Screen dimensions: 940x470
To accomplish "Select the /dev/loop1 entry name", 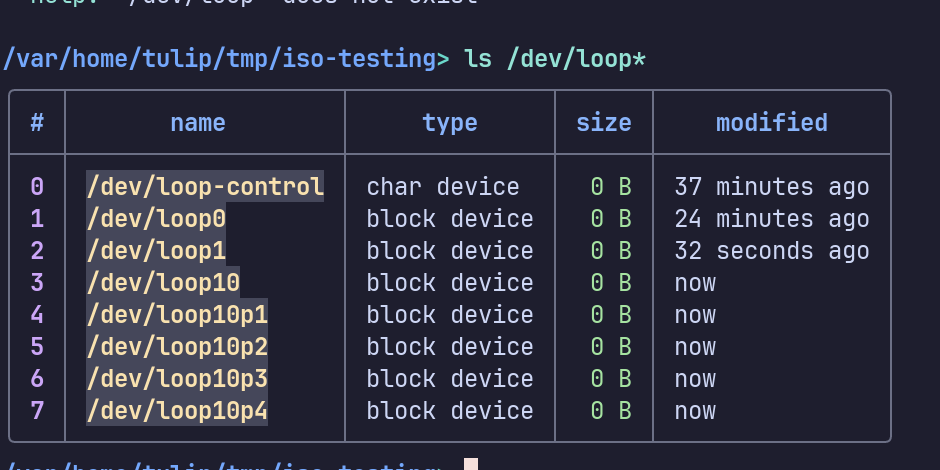I will pos(156,251).
